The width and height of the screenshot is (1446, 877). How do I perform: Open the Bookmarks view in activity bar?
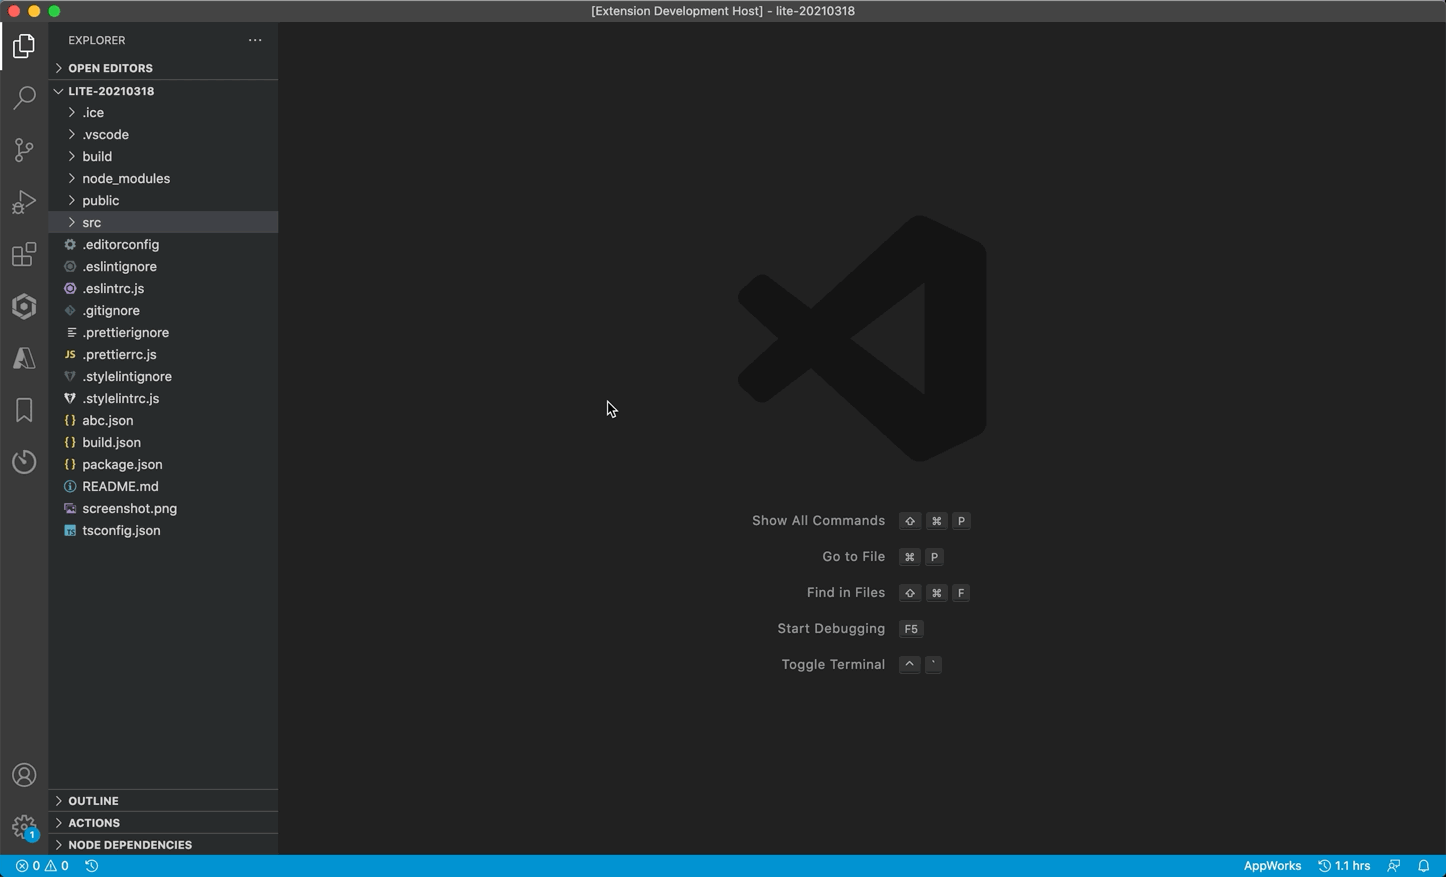(24, 410)
